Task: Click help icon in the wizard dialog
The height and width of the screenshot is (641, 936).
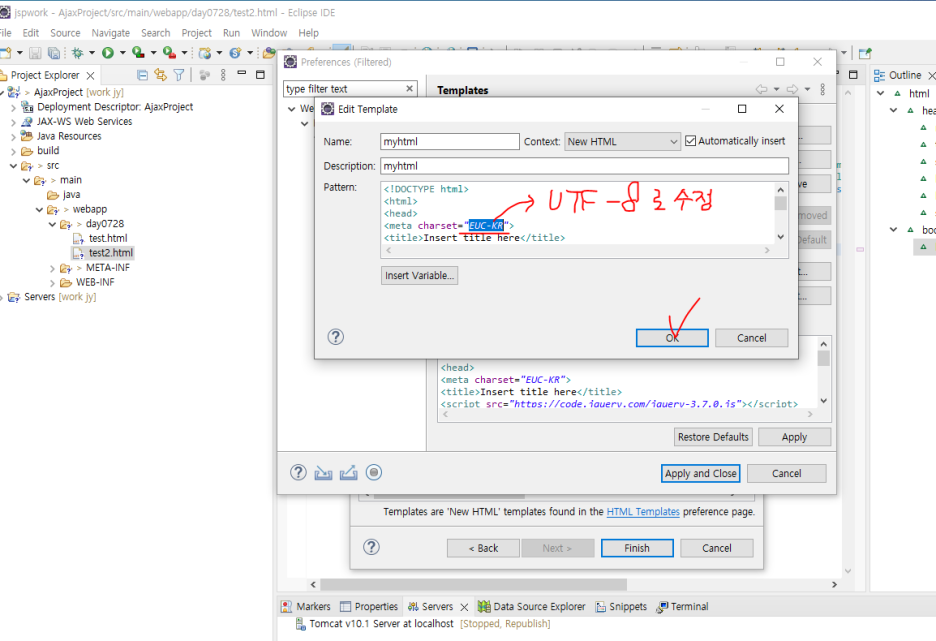Action: 371,547
